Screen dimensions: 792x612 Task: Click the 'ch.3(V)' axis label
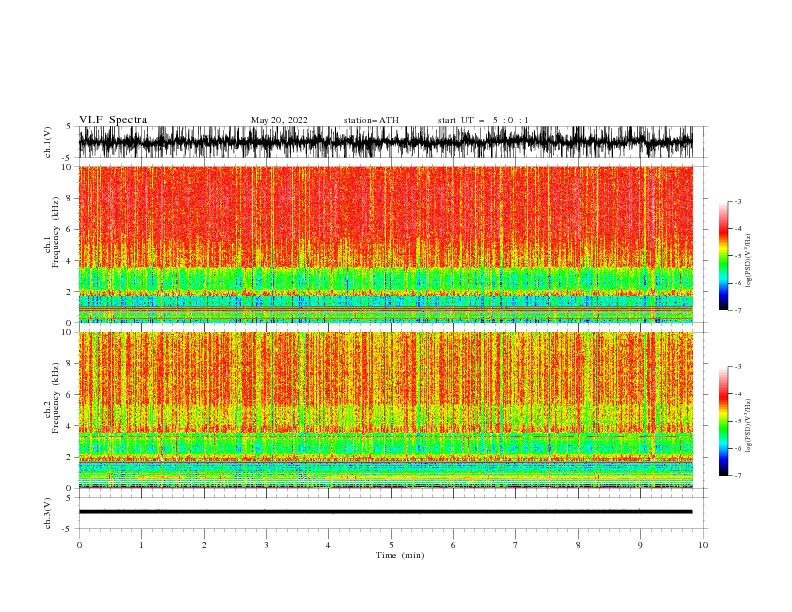(48, 513)
